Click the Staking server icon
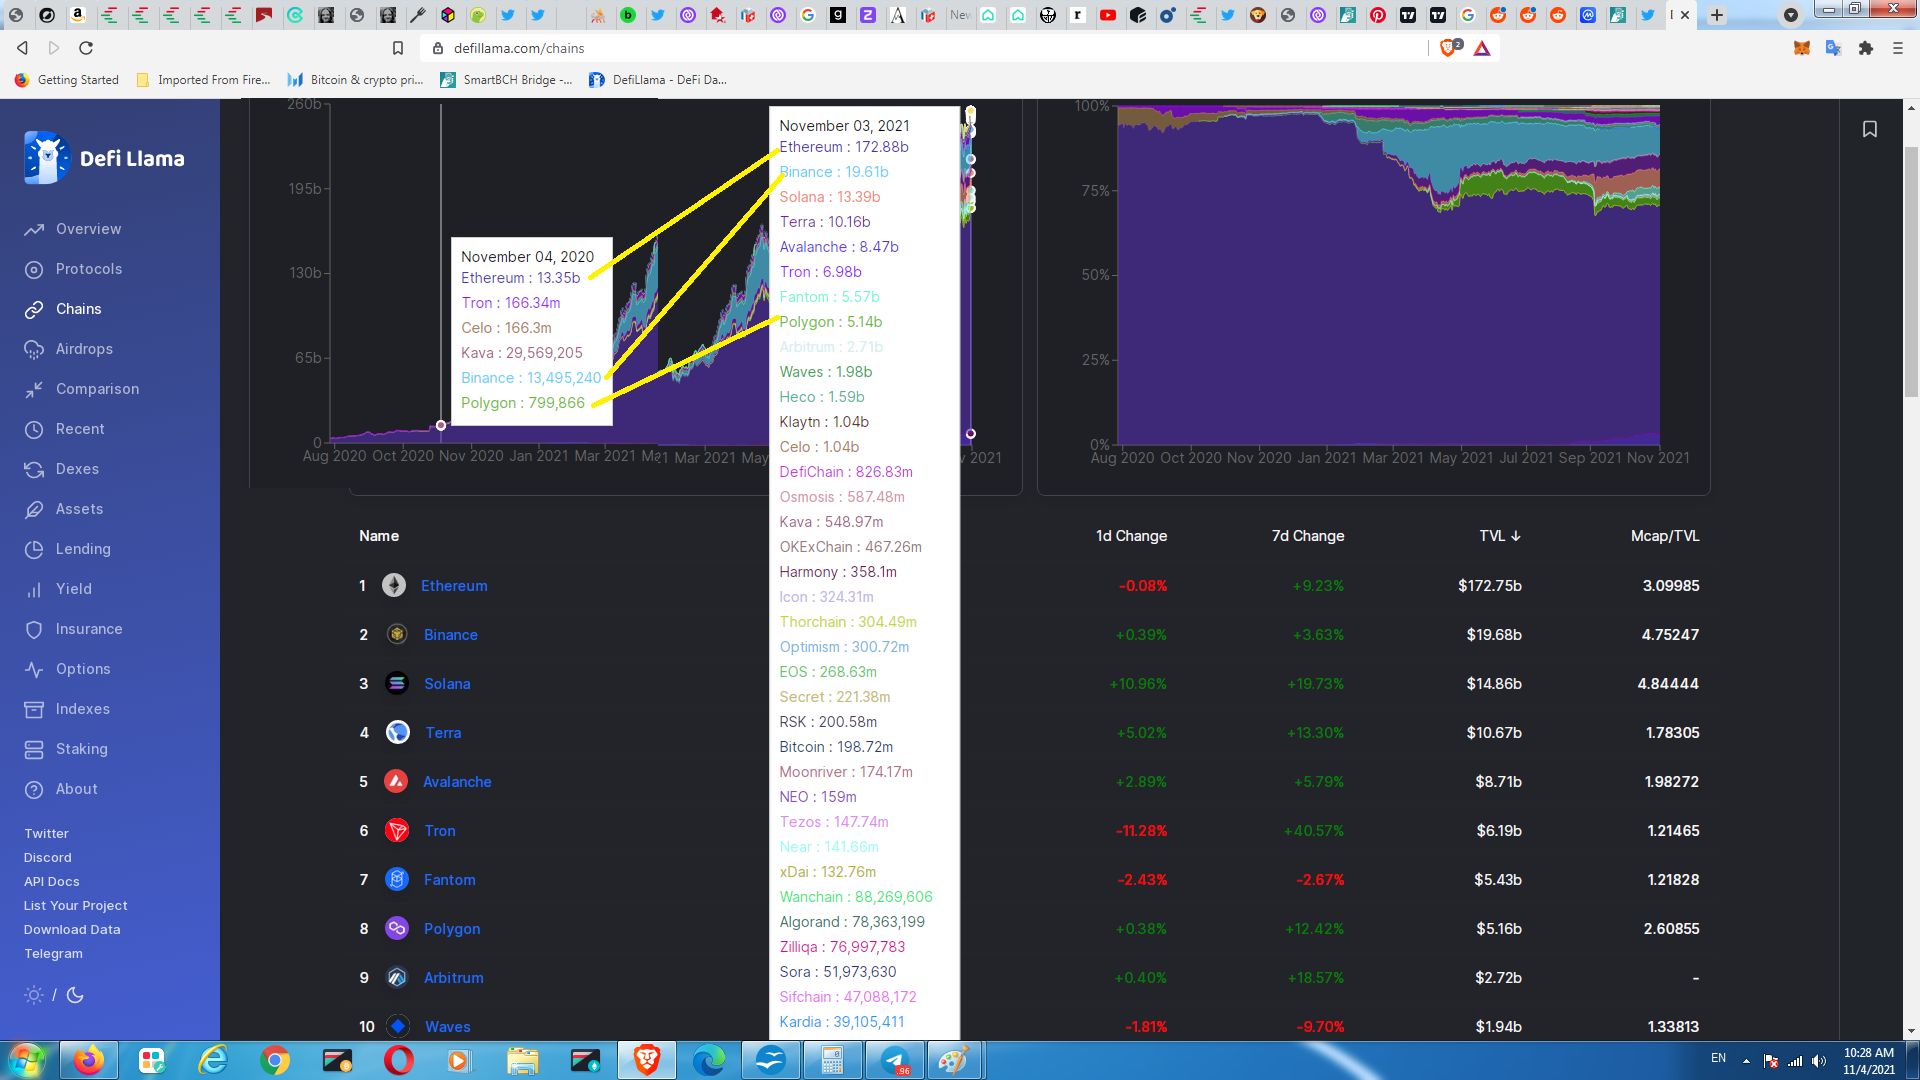1920x1080 pixels. click(x=34, y=749)
